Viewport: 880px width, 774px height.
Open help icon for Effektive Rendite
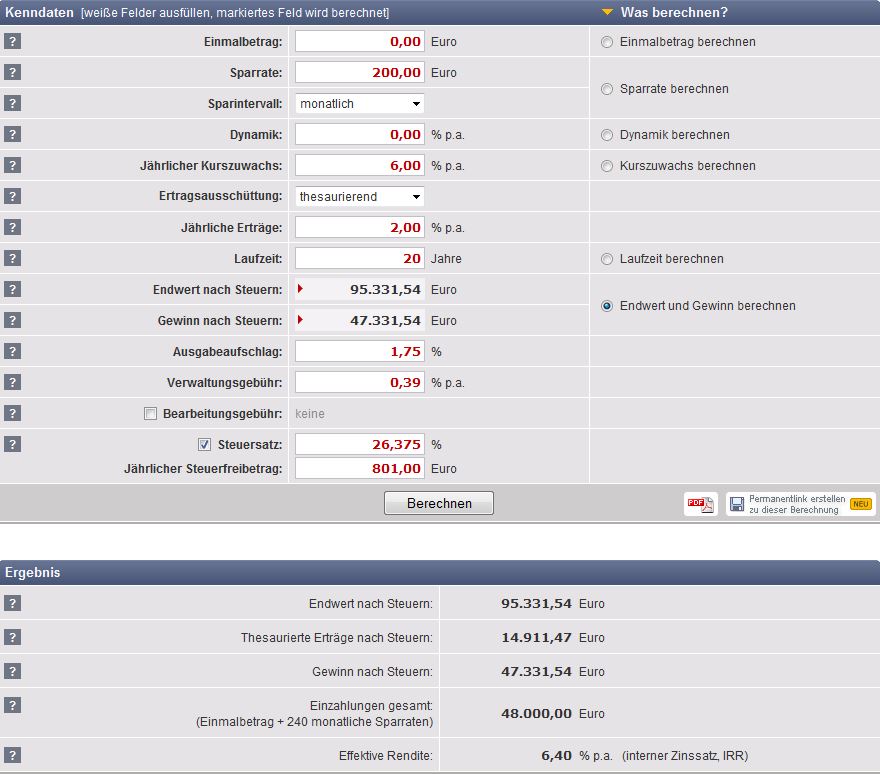coord(12,755)
